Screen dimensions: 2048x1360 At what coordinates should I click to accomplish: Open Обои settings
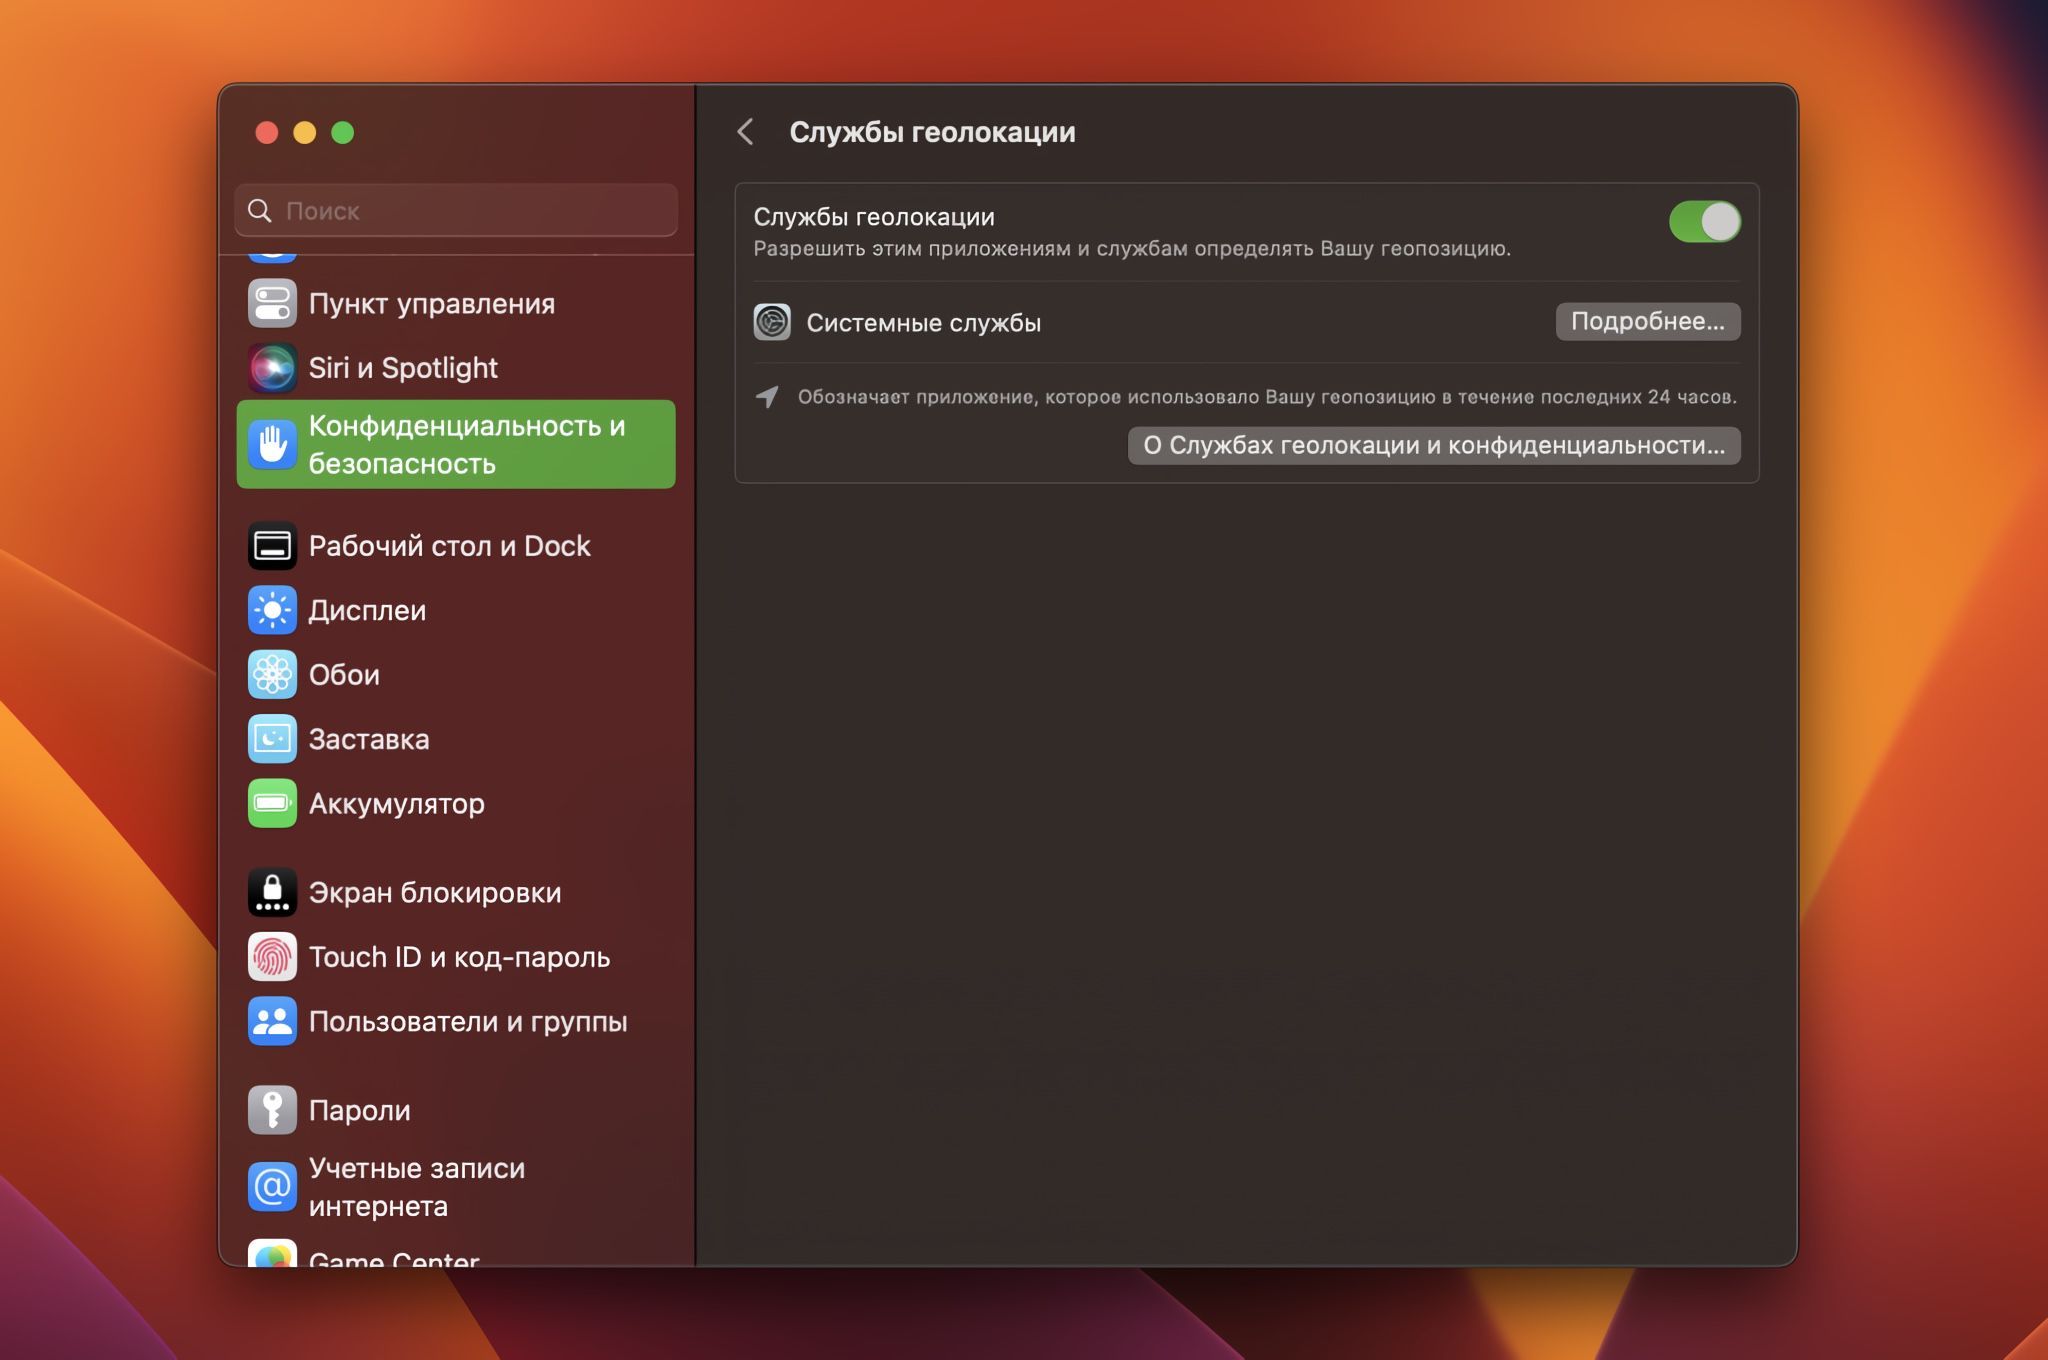click(x=456, y=675)
